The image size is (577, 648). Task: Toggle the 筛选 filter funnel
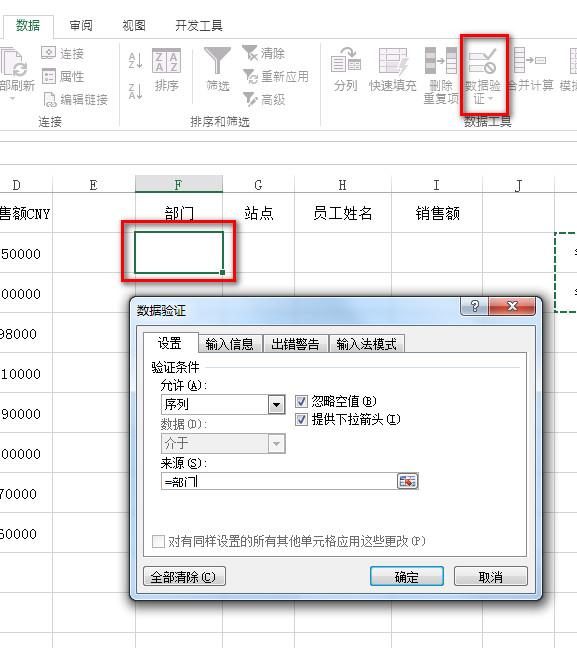[217, 69]
